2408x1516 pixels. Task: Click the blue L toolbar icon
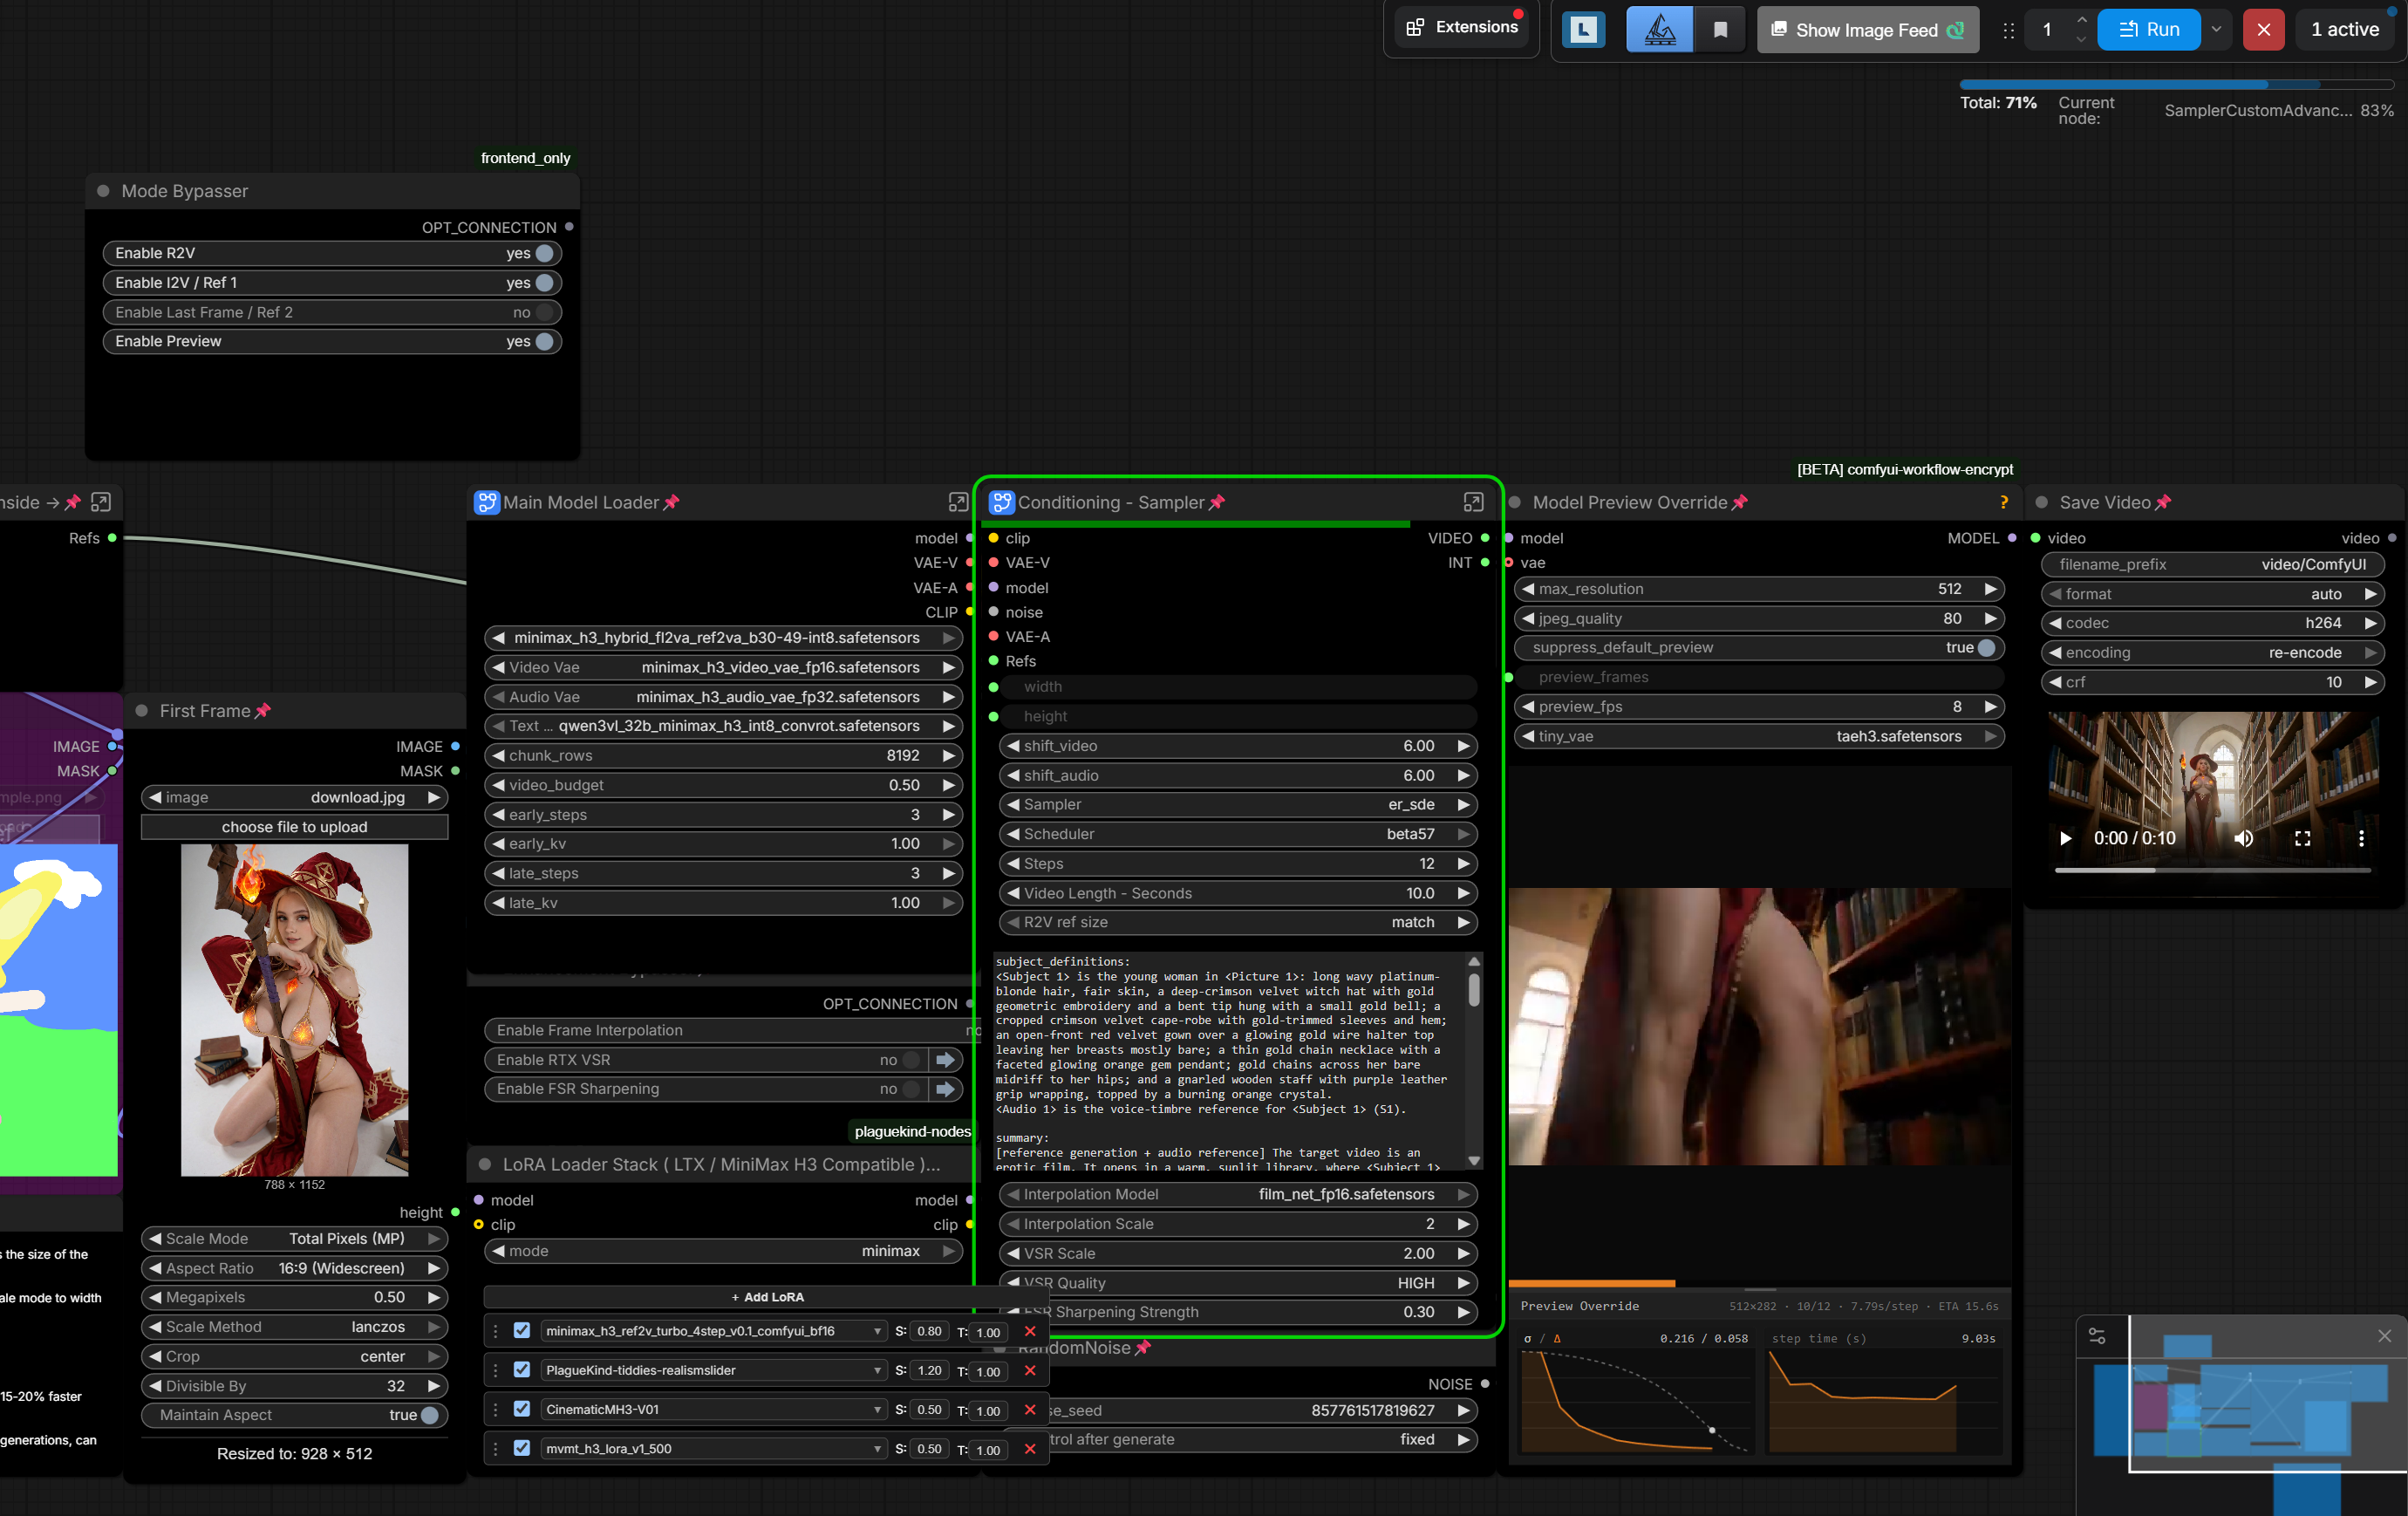coord(1583,30)
